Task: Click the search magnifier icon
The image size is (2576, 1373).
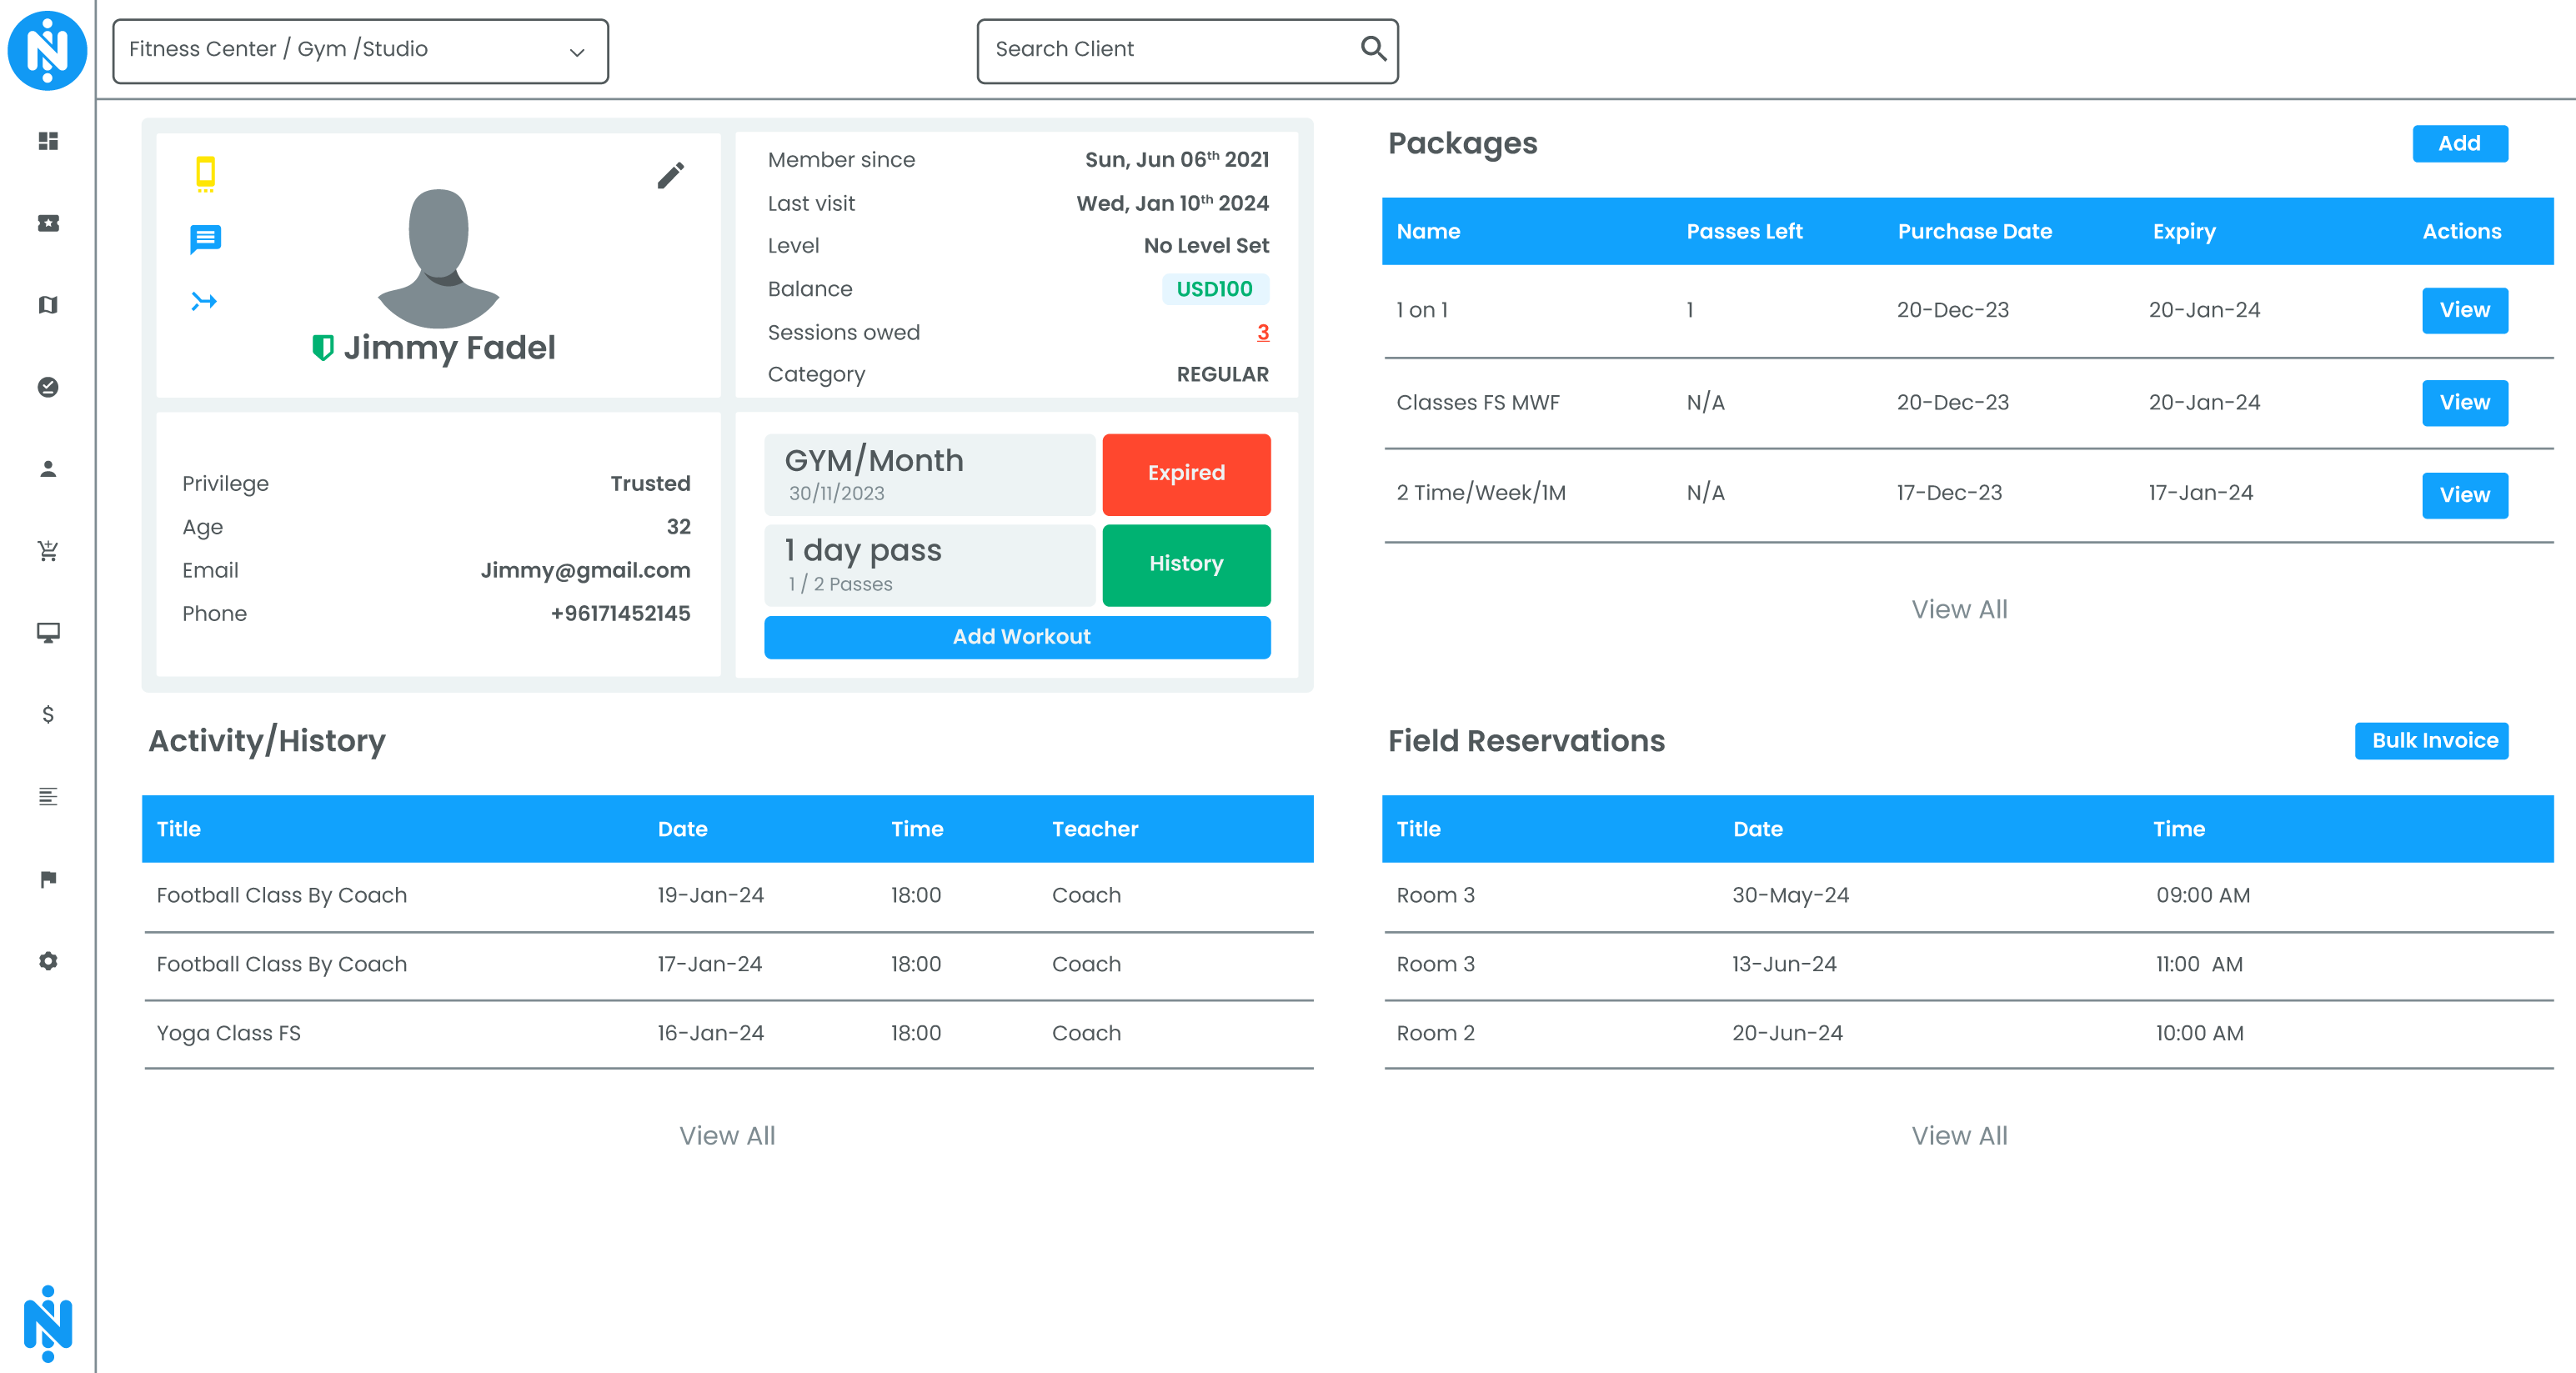Action: tap(1373, 48)
